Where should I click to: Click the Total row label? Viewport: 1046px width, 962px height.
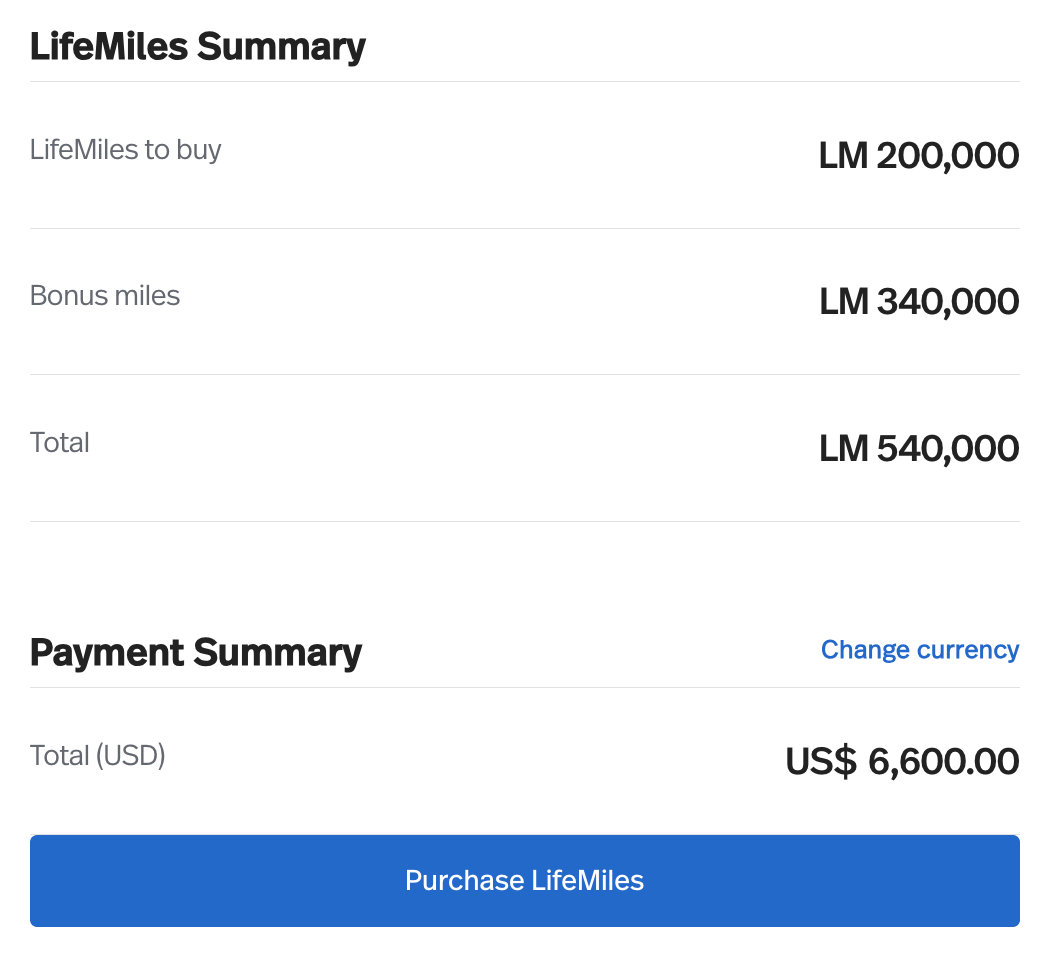[x=59, y=441]
